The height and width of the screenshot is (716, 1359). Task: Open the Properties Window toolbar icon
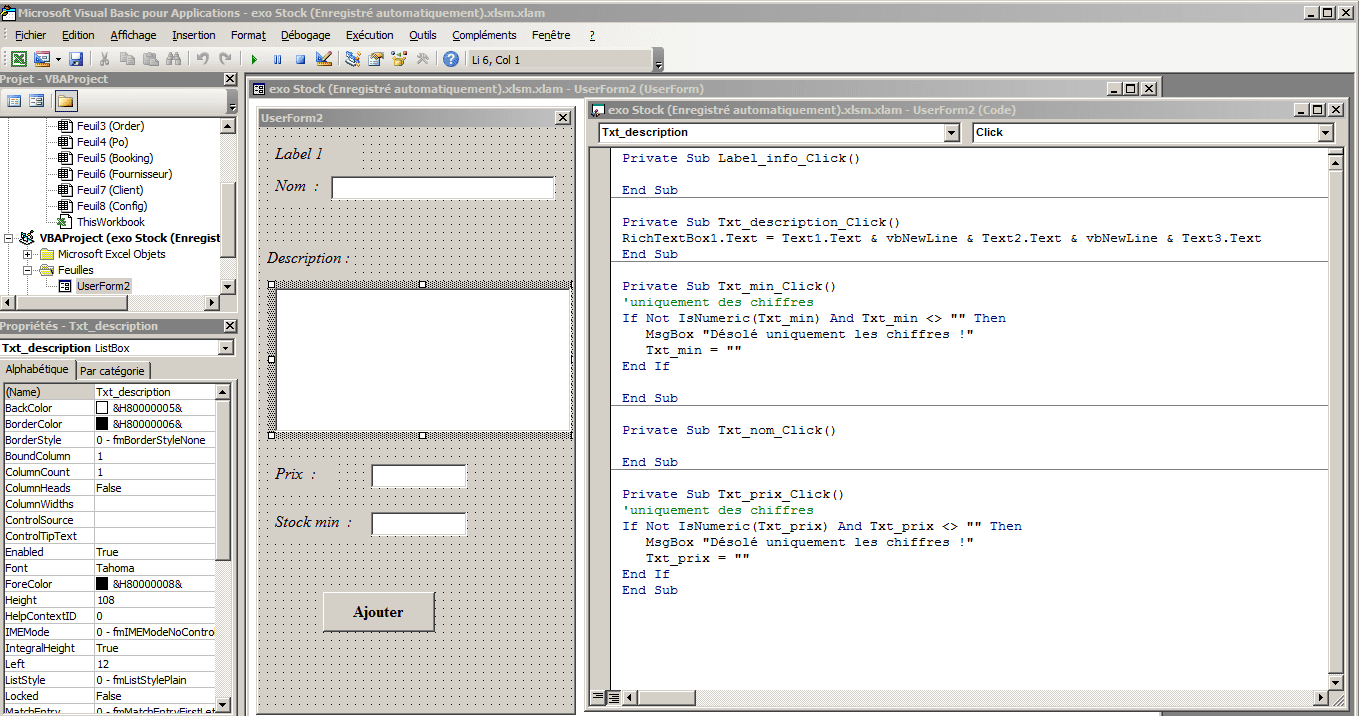376,60
